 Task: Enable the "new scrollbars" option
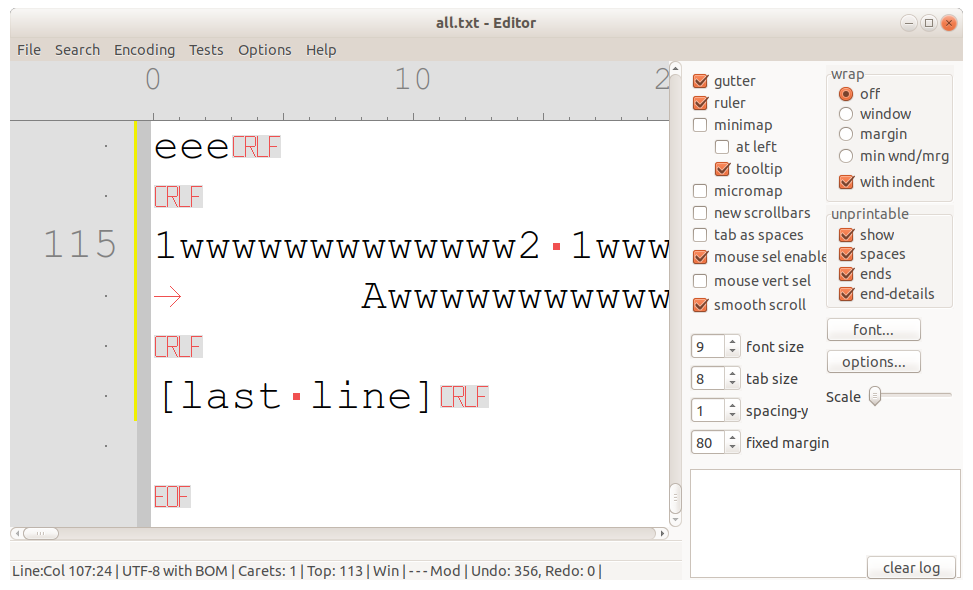coord(700,212)
